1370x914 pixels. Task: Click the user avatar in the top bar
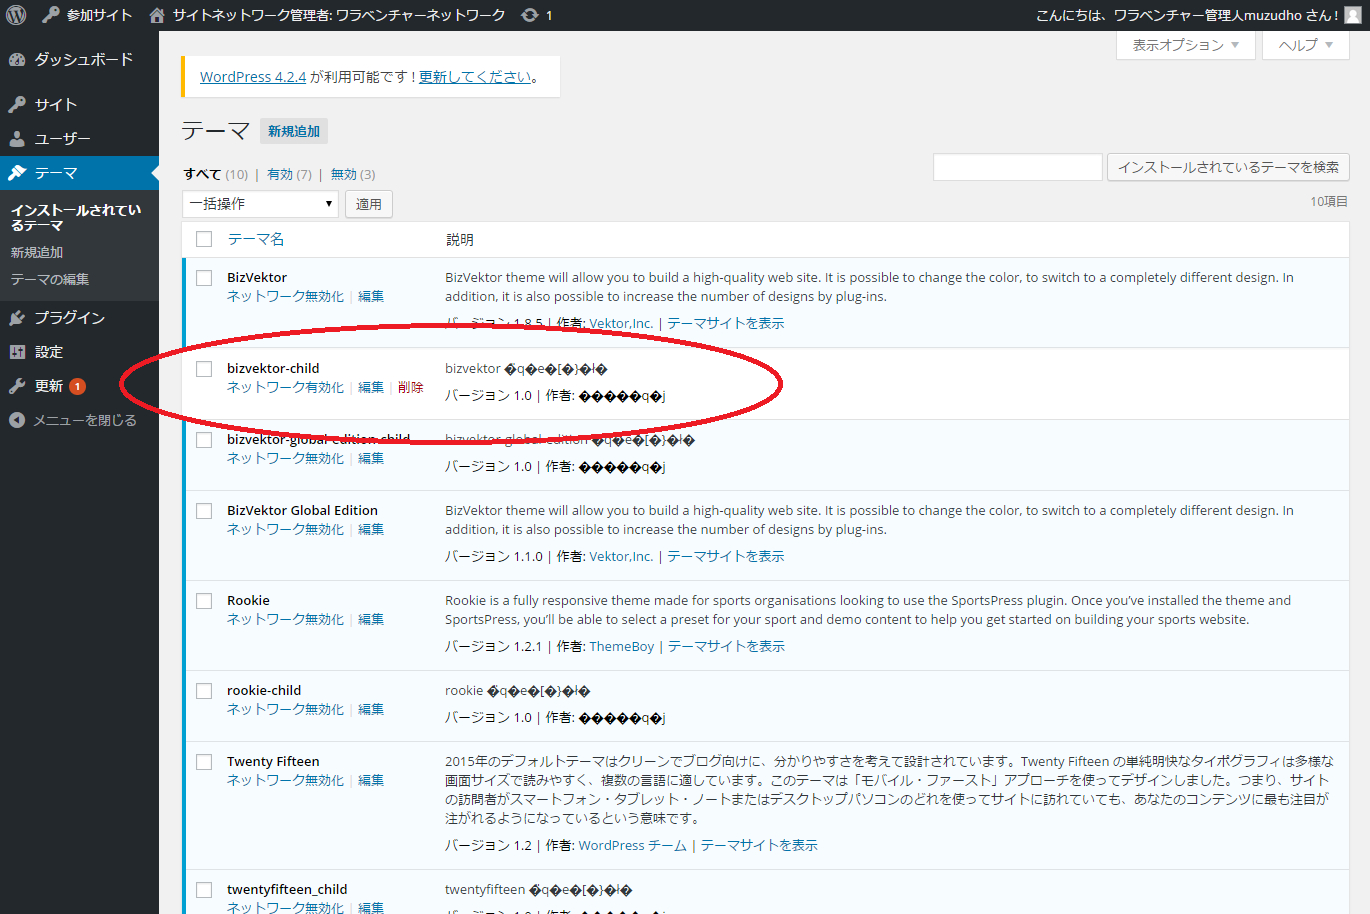[1353, 15]
